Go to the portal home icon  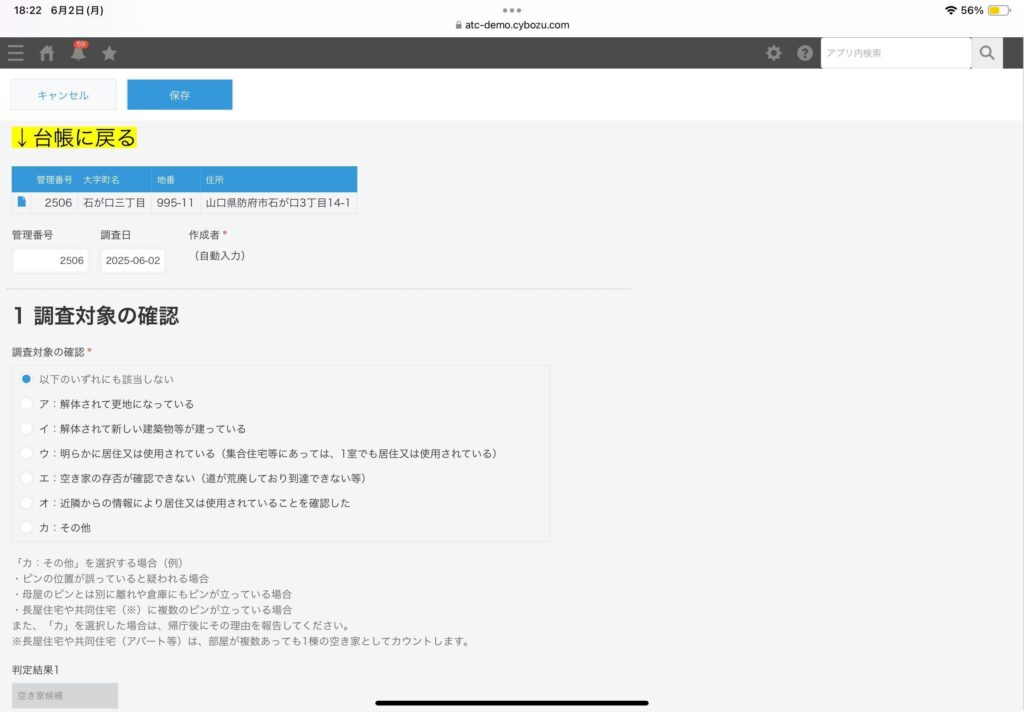[47, 53]
